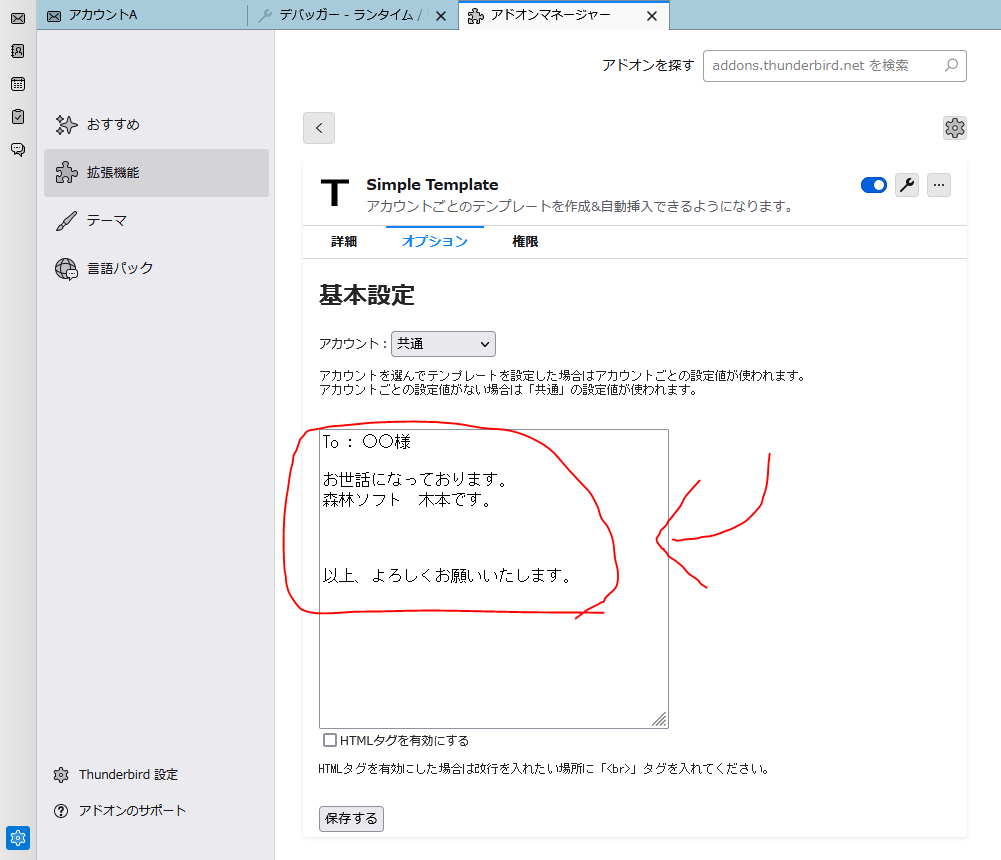Enable the HTMLタグを有効にする checkbox

(x=329, y=740)
